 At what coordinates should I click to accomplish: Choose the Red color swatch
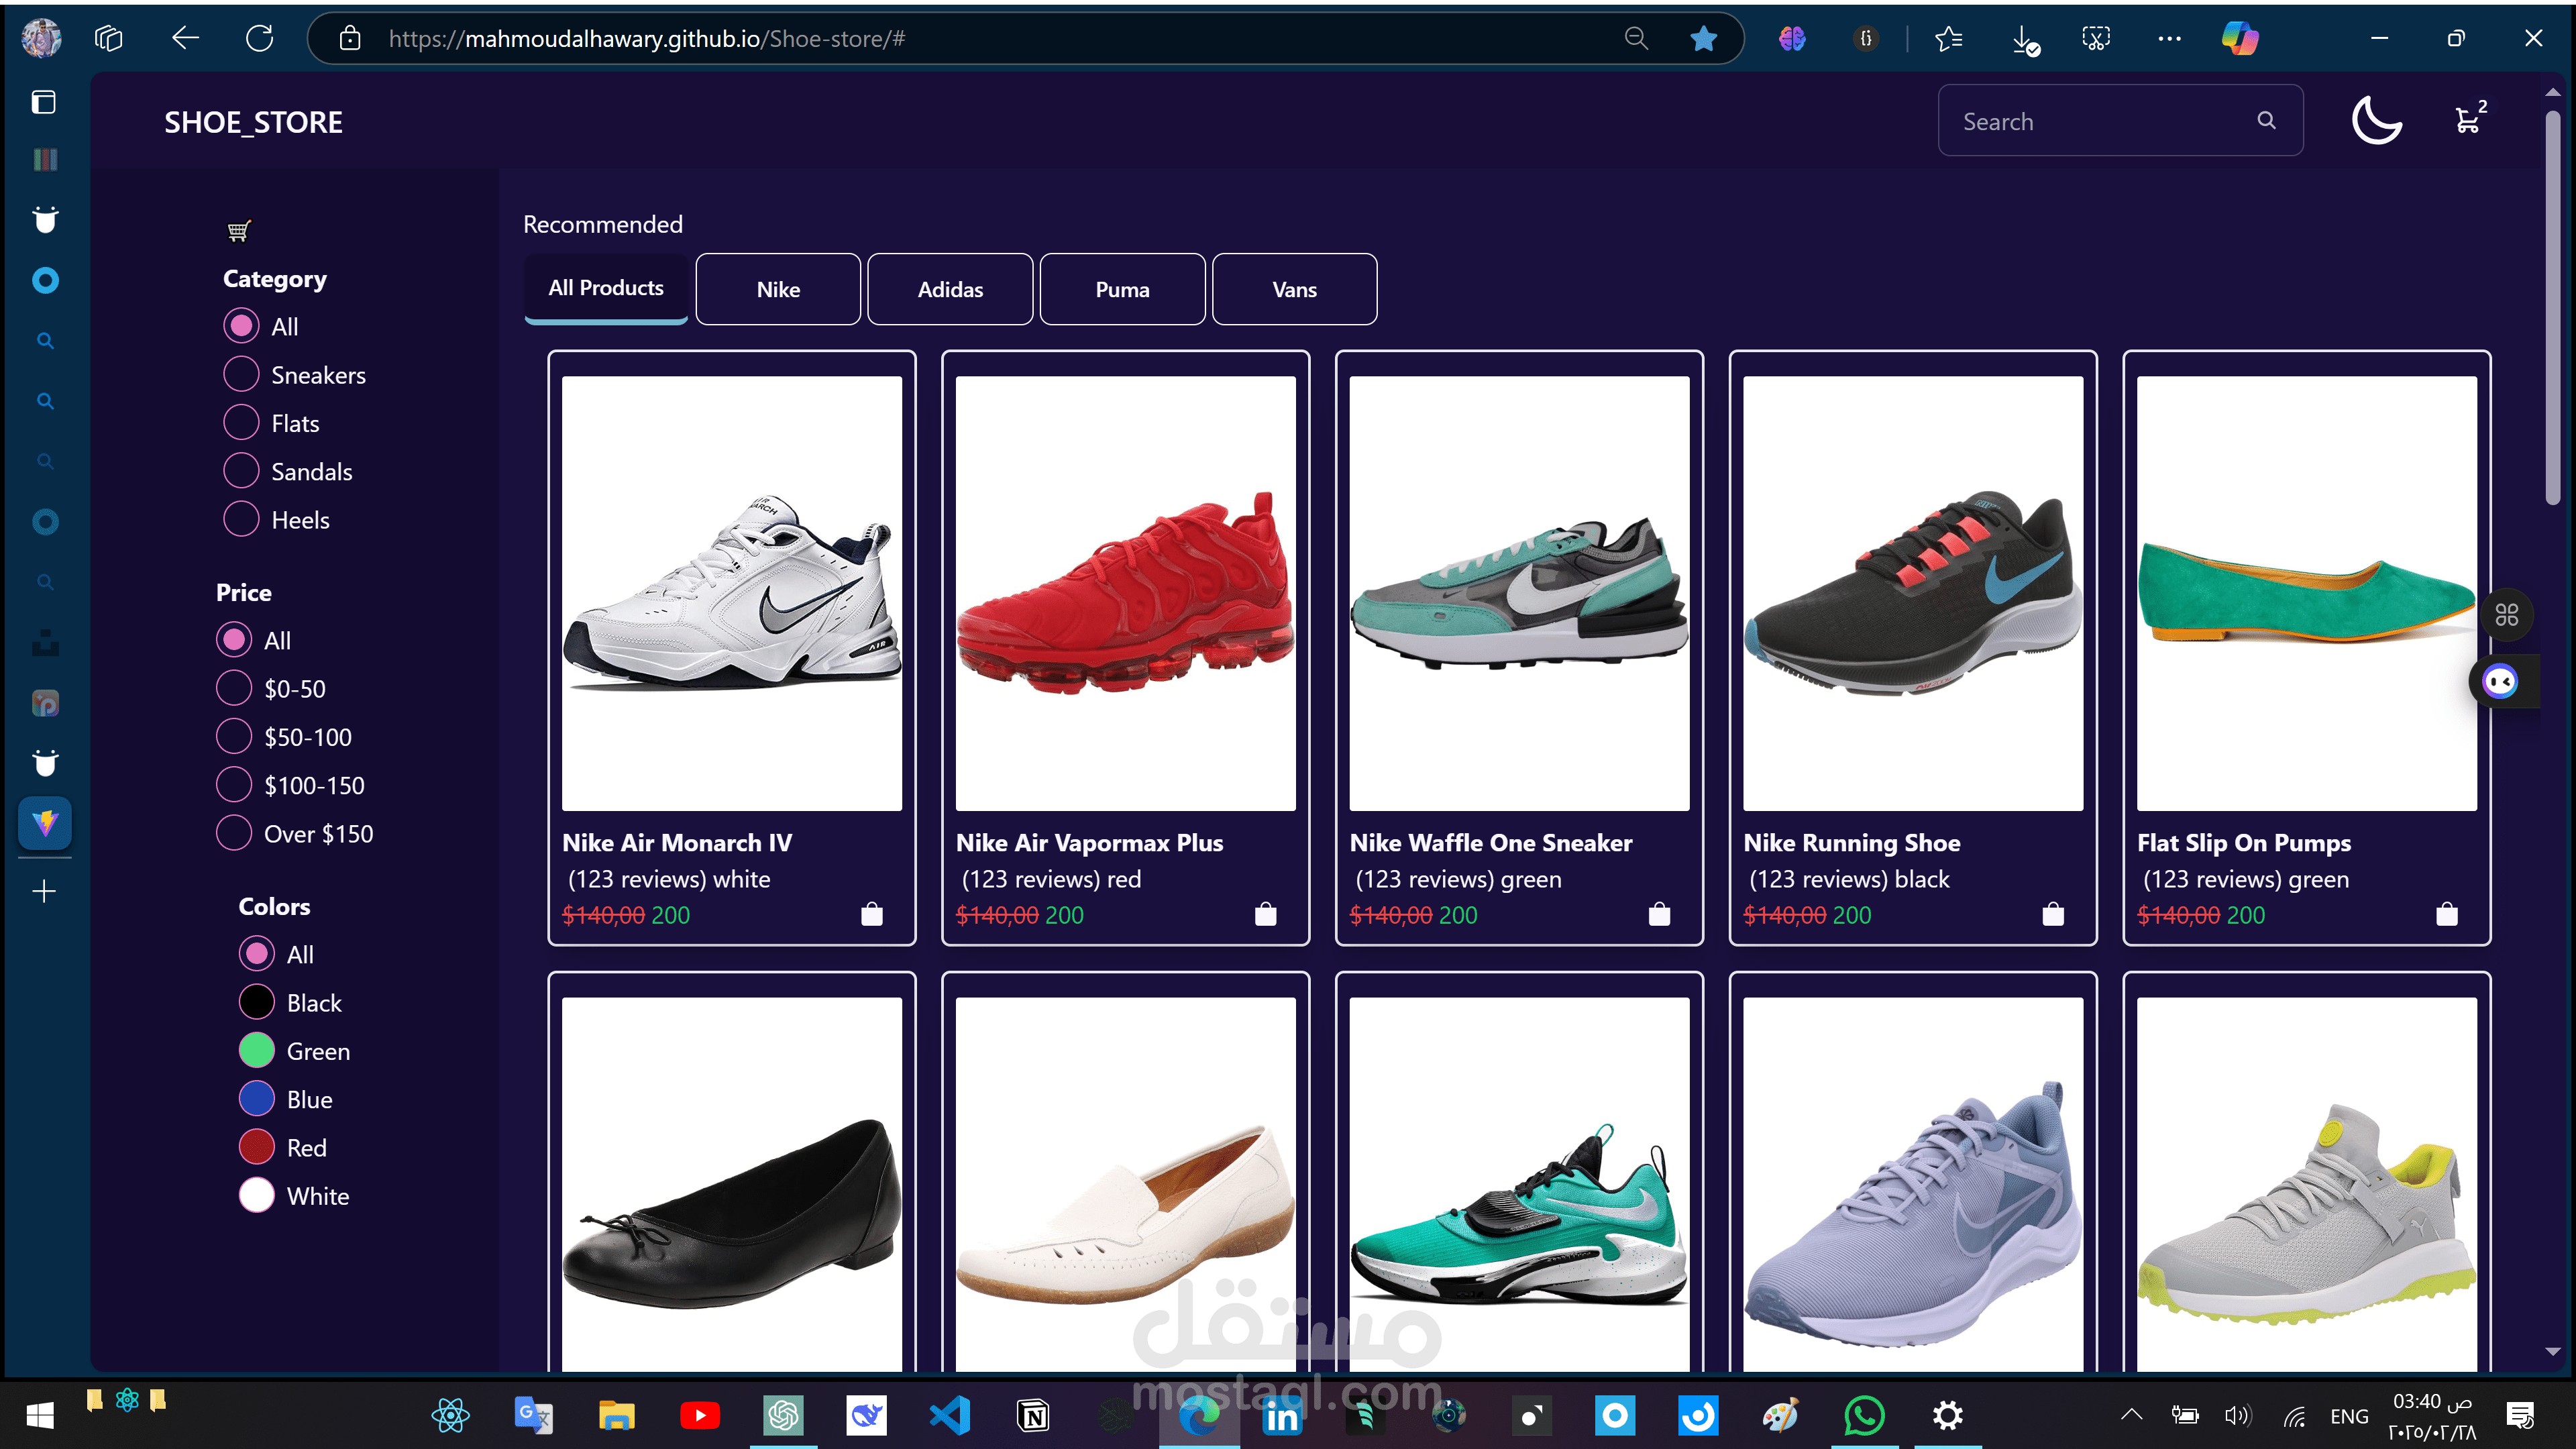pos(257,1147)
